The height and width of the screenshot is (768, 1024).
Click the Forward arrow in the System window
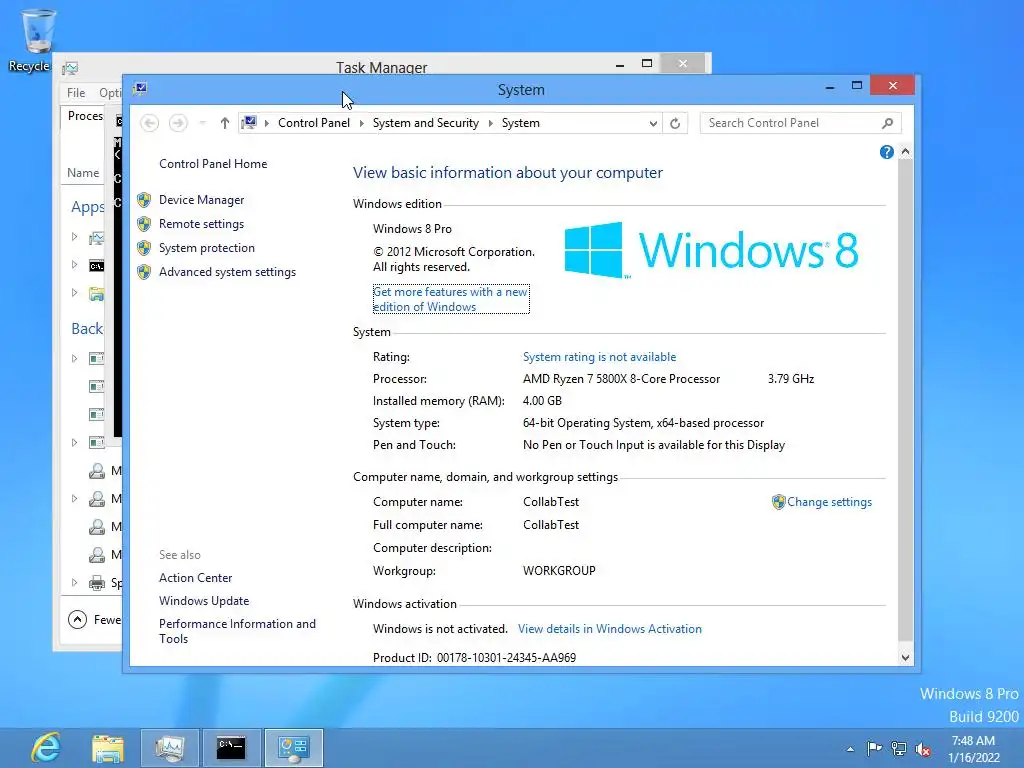(178, 123)
